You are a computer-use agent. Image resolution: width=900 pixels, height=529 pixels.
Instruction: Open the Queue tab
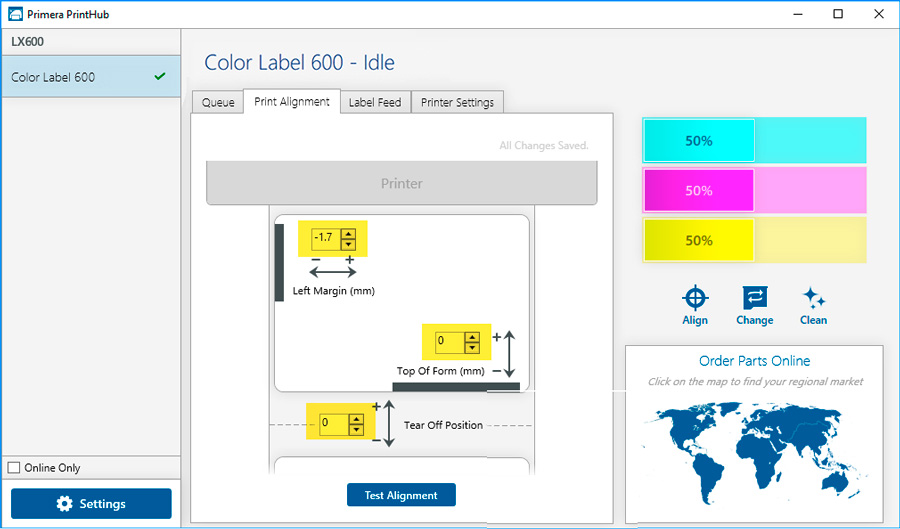[x=218, y=102]
